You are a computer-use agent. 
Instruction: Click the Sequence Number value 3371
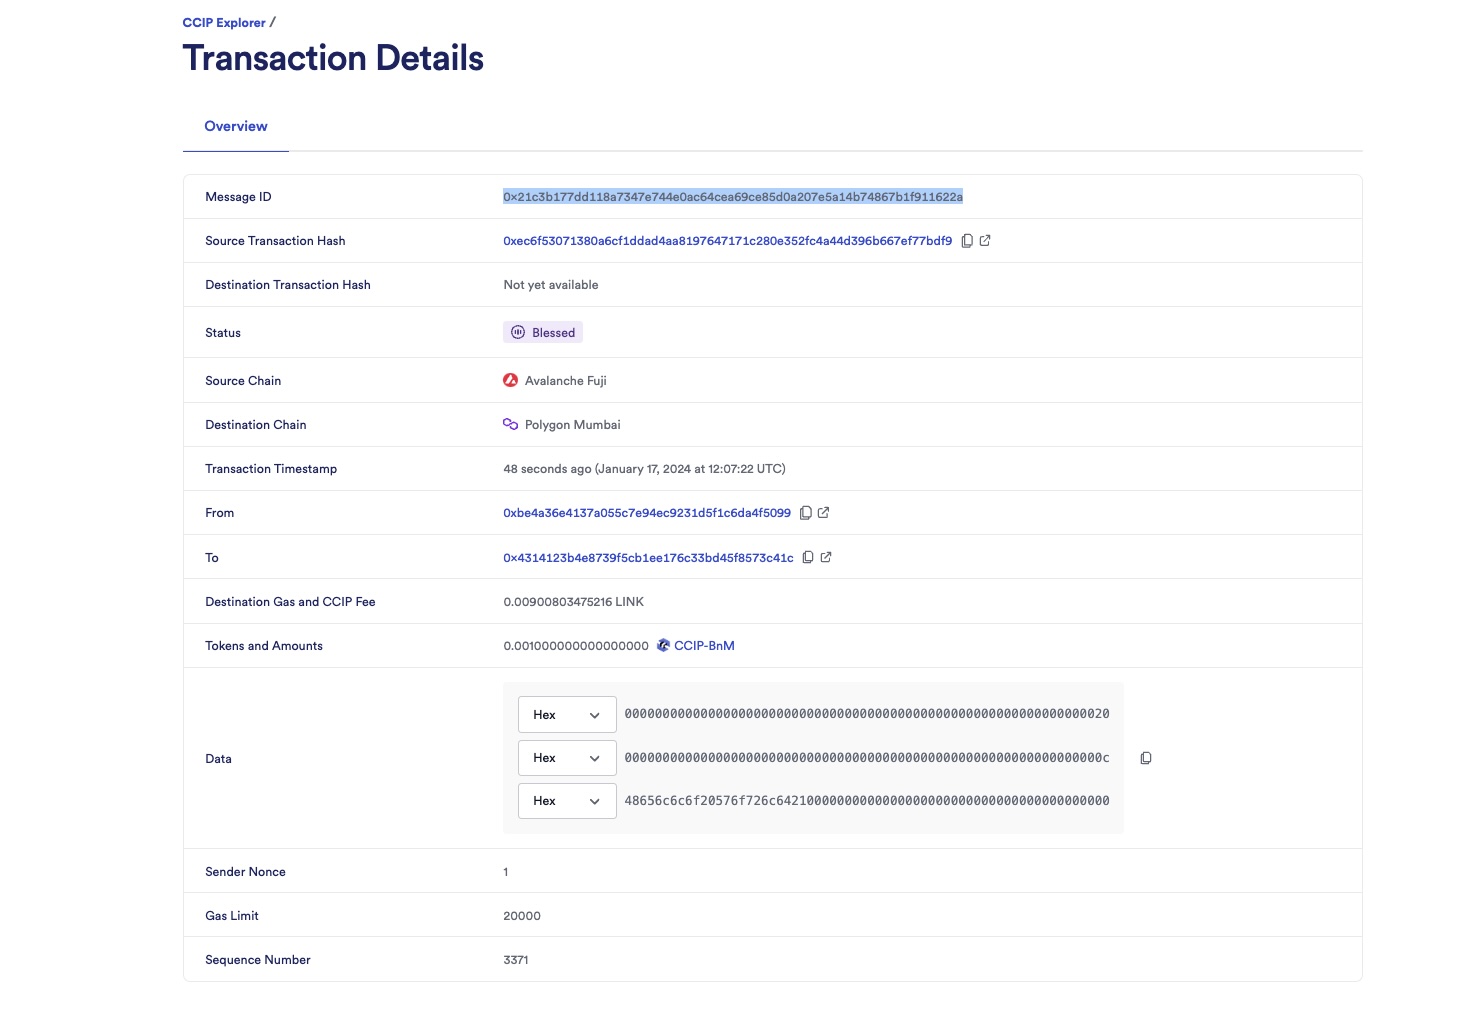[x=516, y=960]
